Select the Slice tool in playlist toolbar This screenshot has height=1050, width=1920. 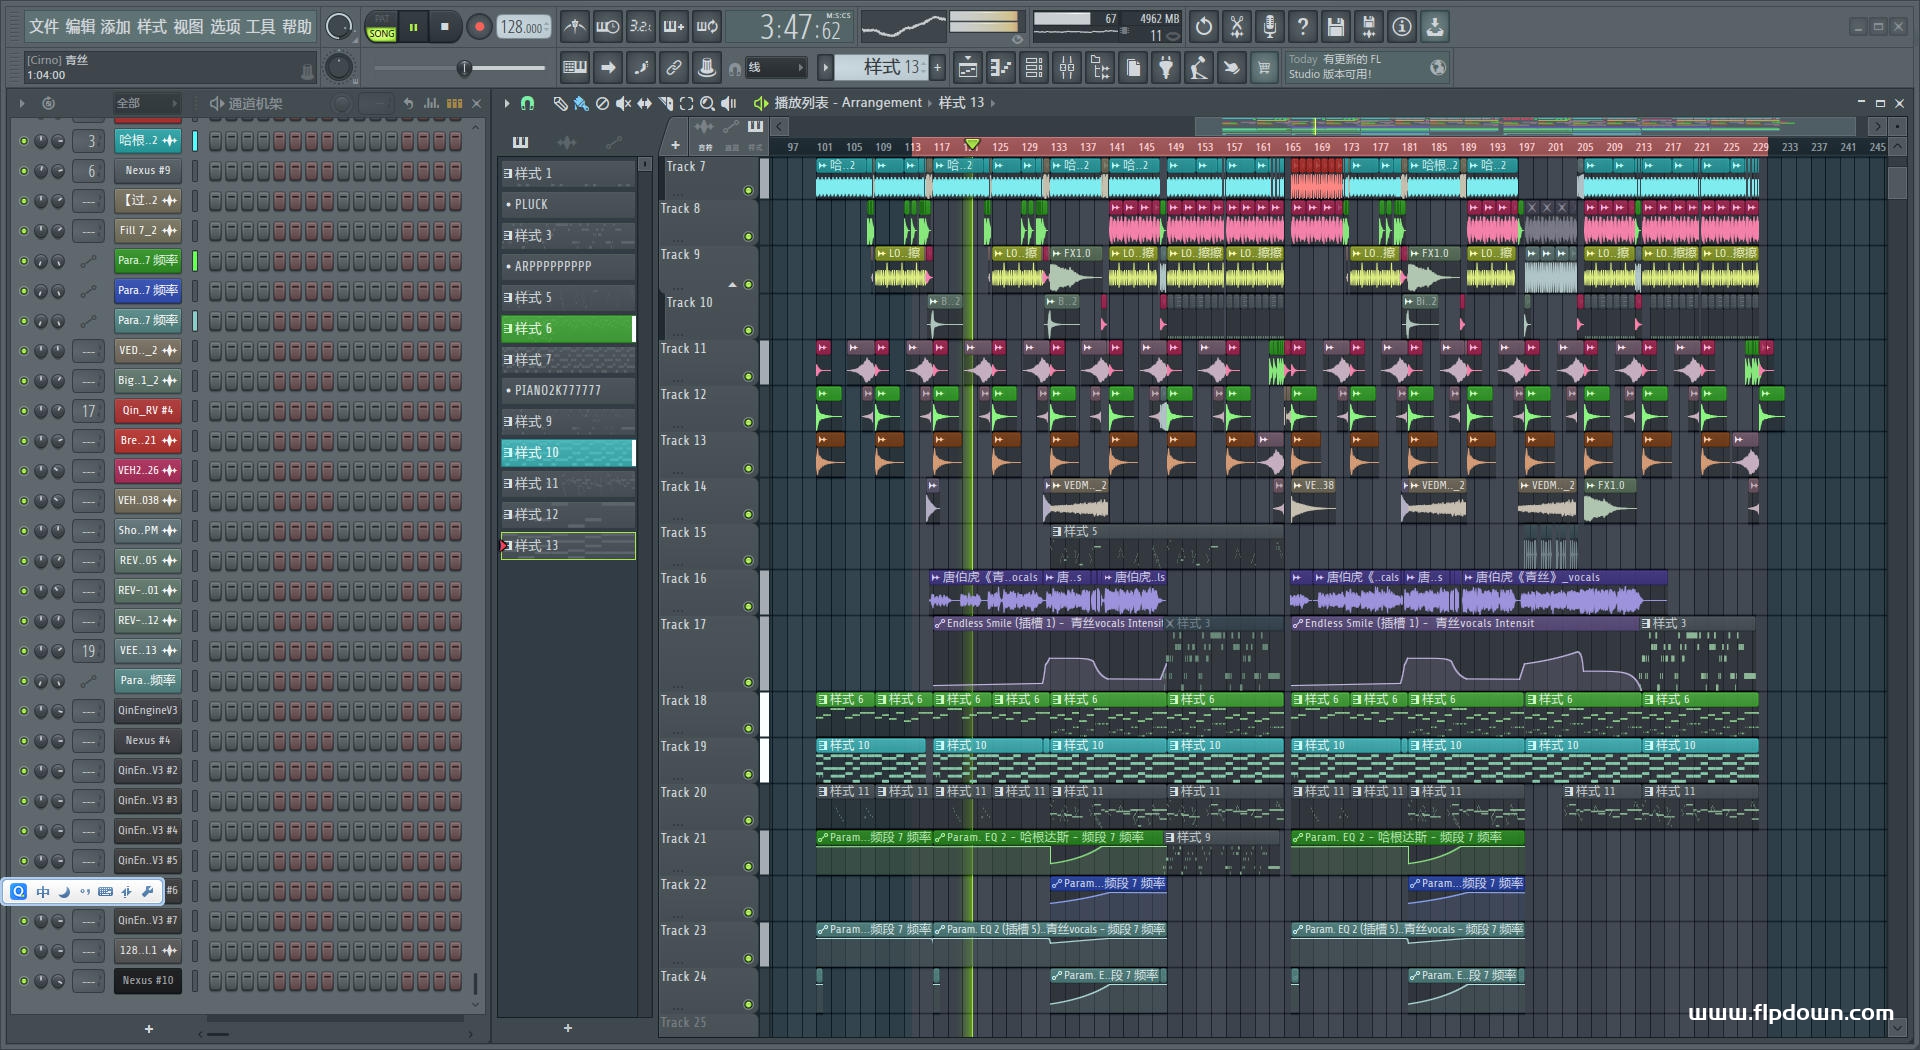(665, 103)
